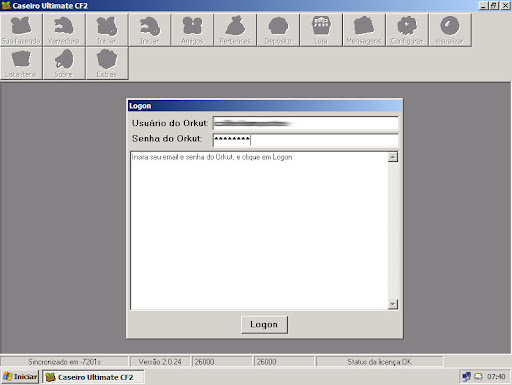The width and height of the screenshot is (512, 385).
Task: Click the Visualizar toolbar icon
Action: (450, 30)
